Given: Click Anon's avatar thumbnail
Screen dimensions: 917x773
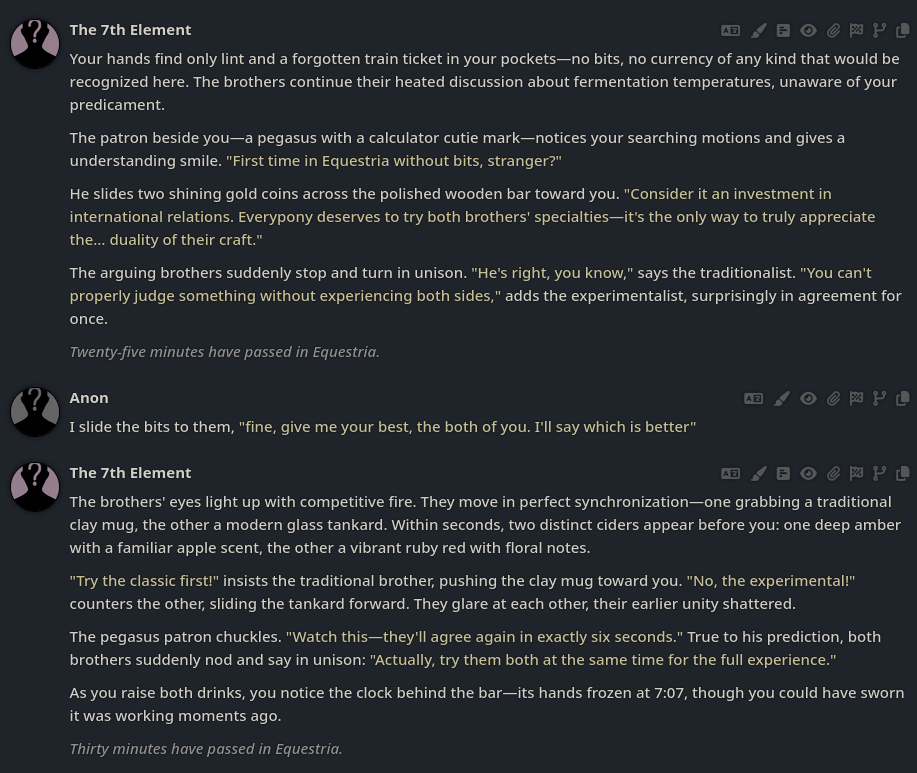Looking at the screenshot, I should point(35,411).
